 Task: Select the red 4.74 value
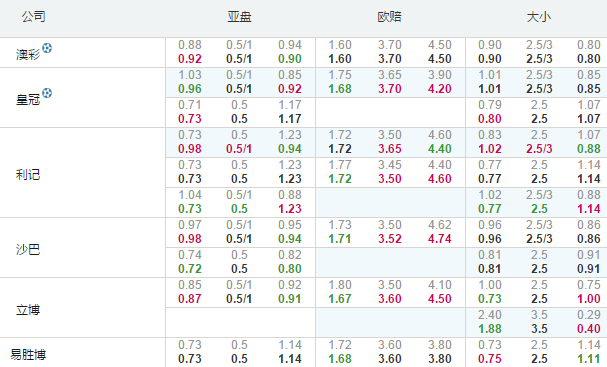(440, 239)
